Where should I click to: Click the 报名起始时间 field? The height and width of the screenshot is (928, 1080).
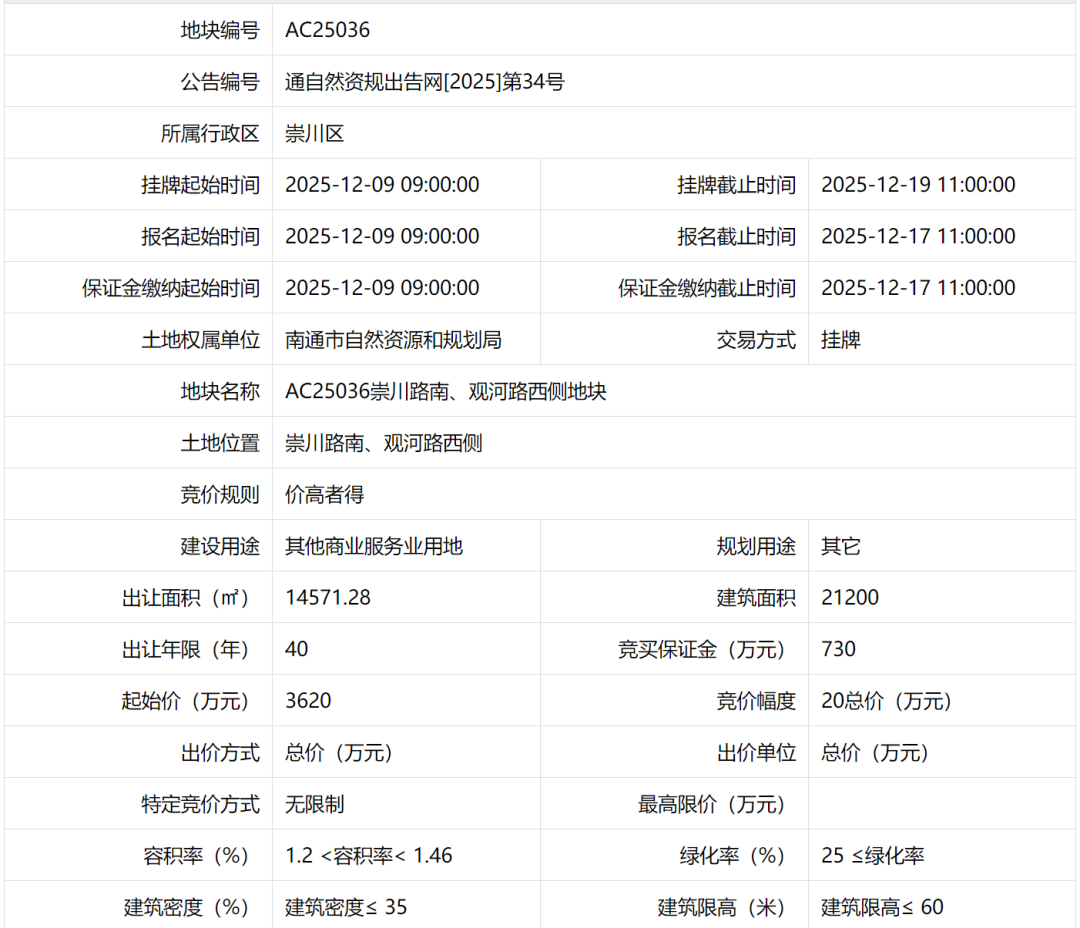381,236
